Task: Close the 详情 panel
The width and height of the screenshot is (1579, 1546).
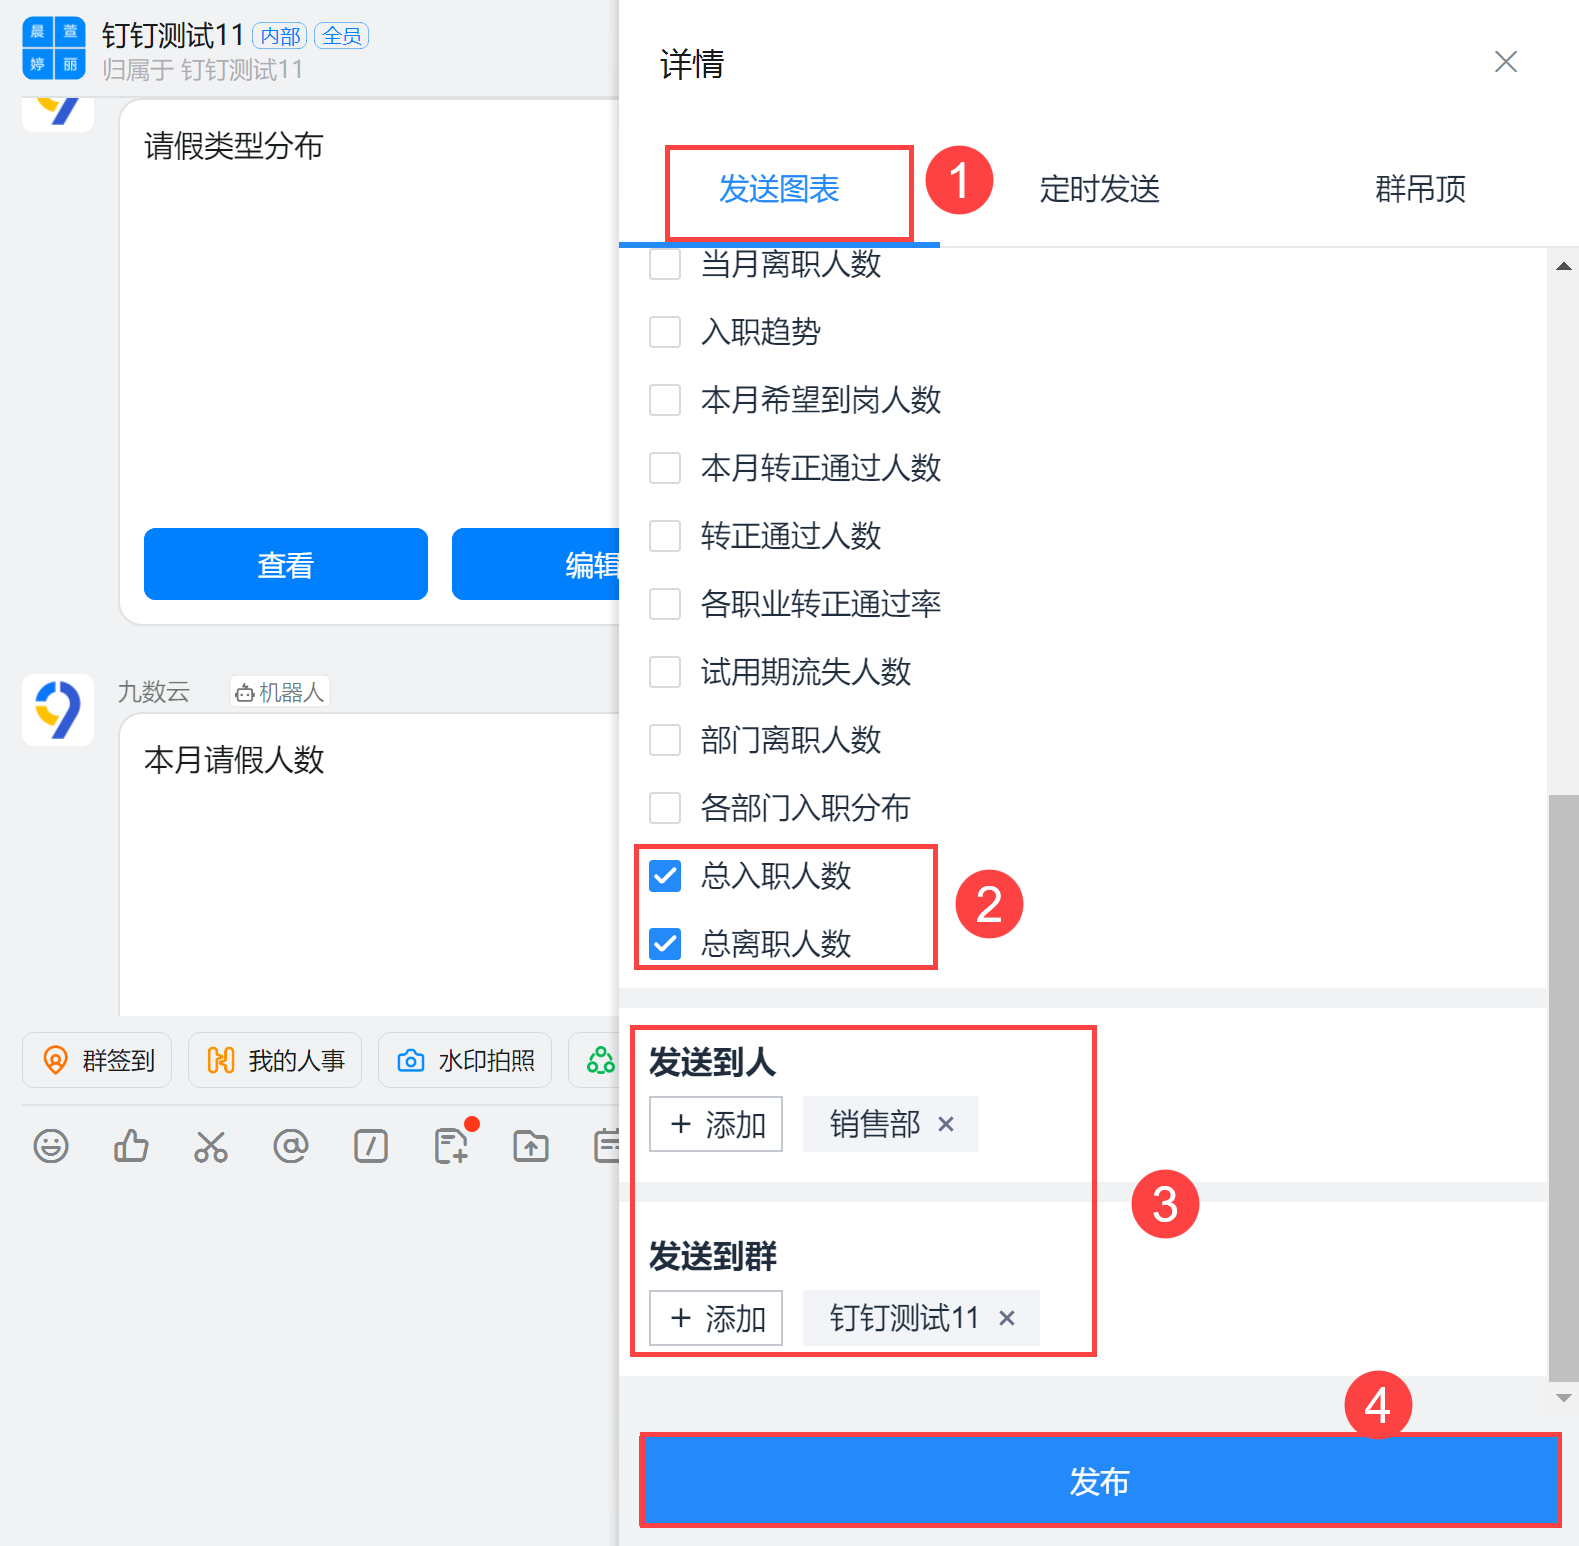Action: coord(1506,62)
